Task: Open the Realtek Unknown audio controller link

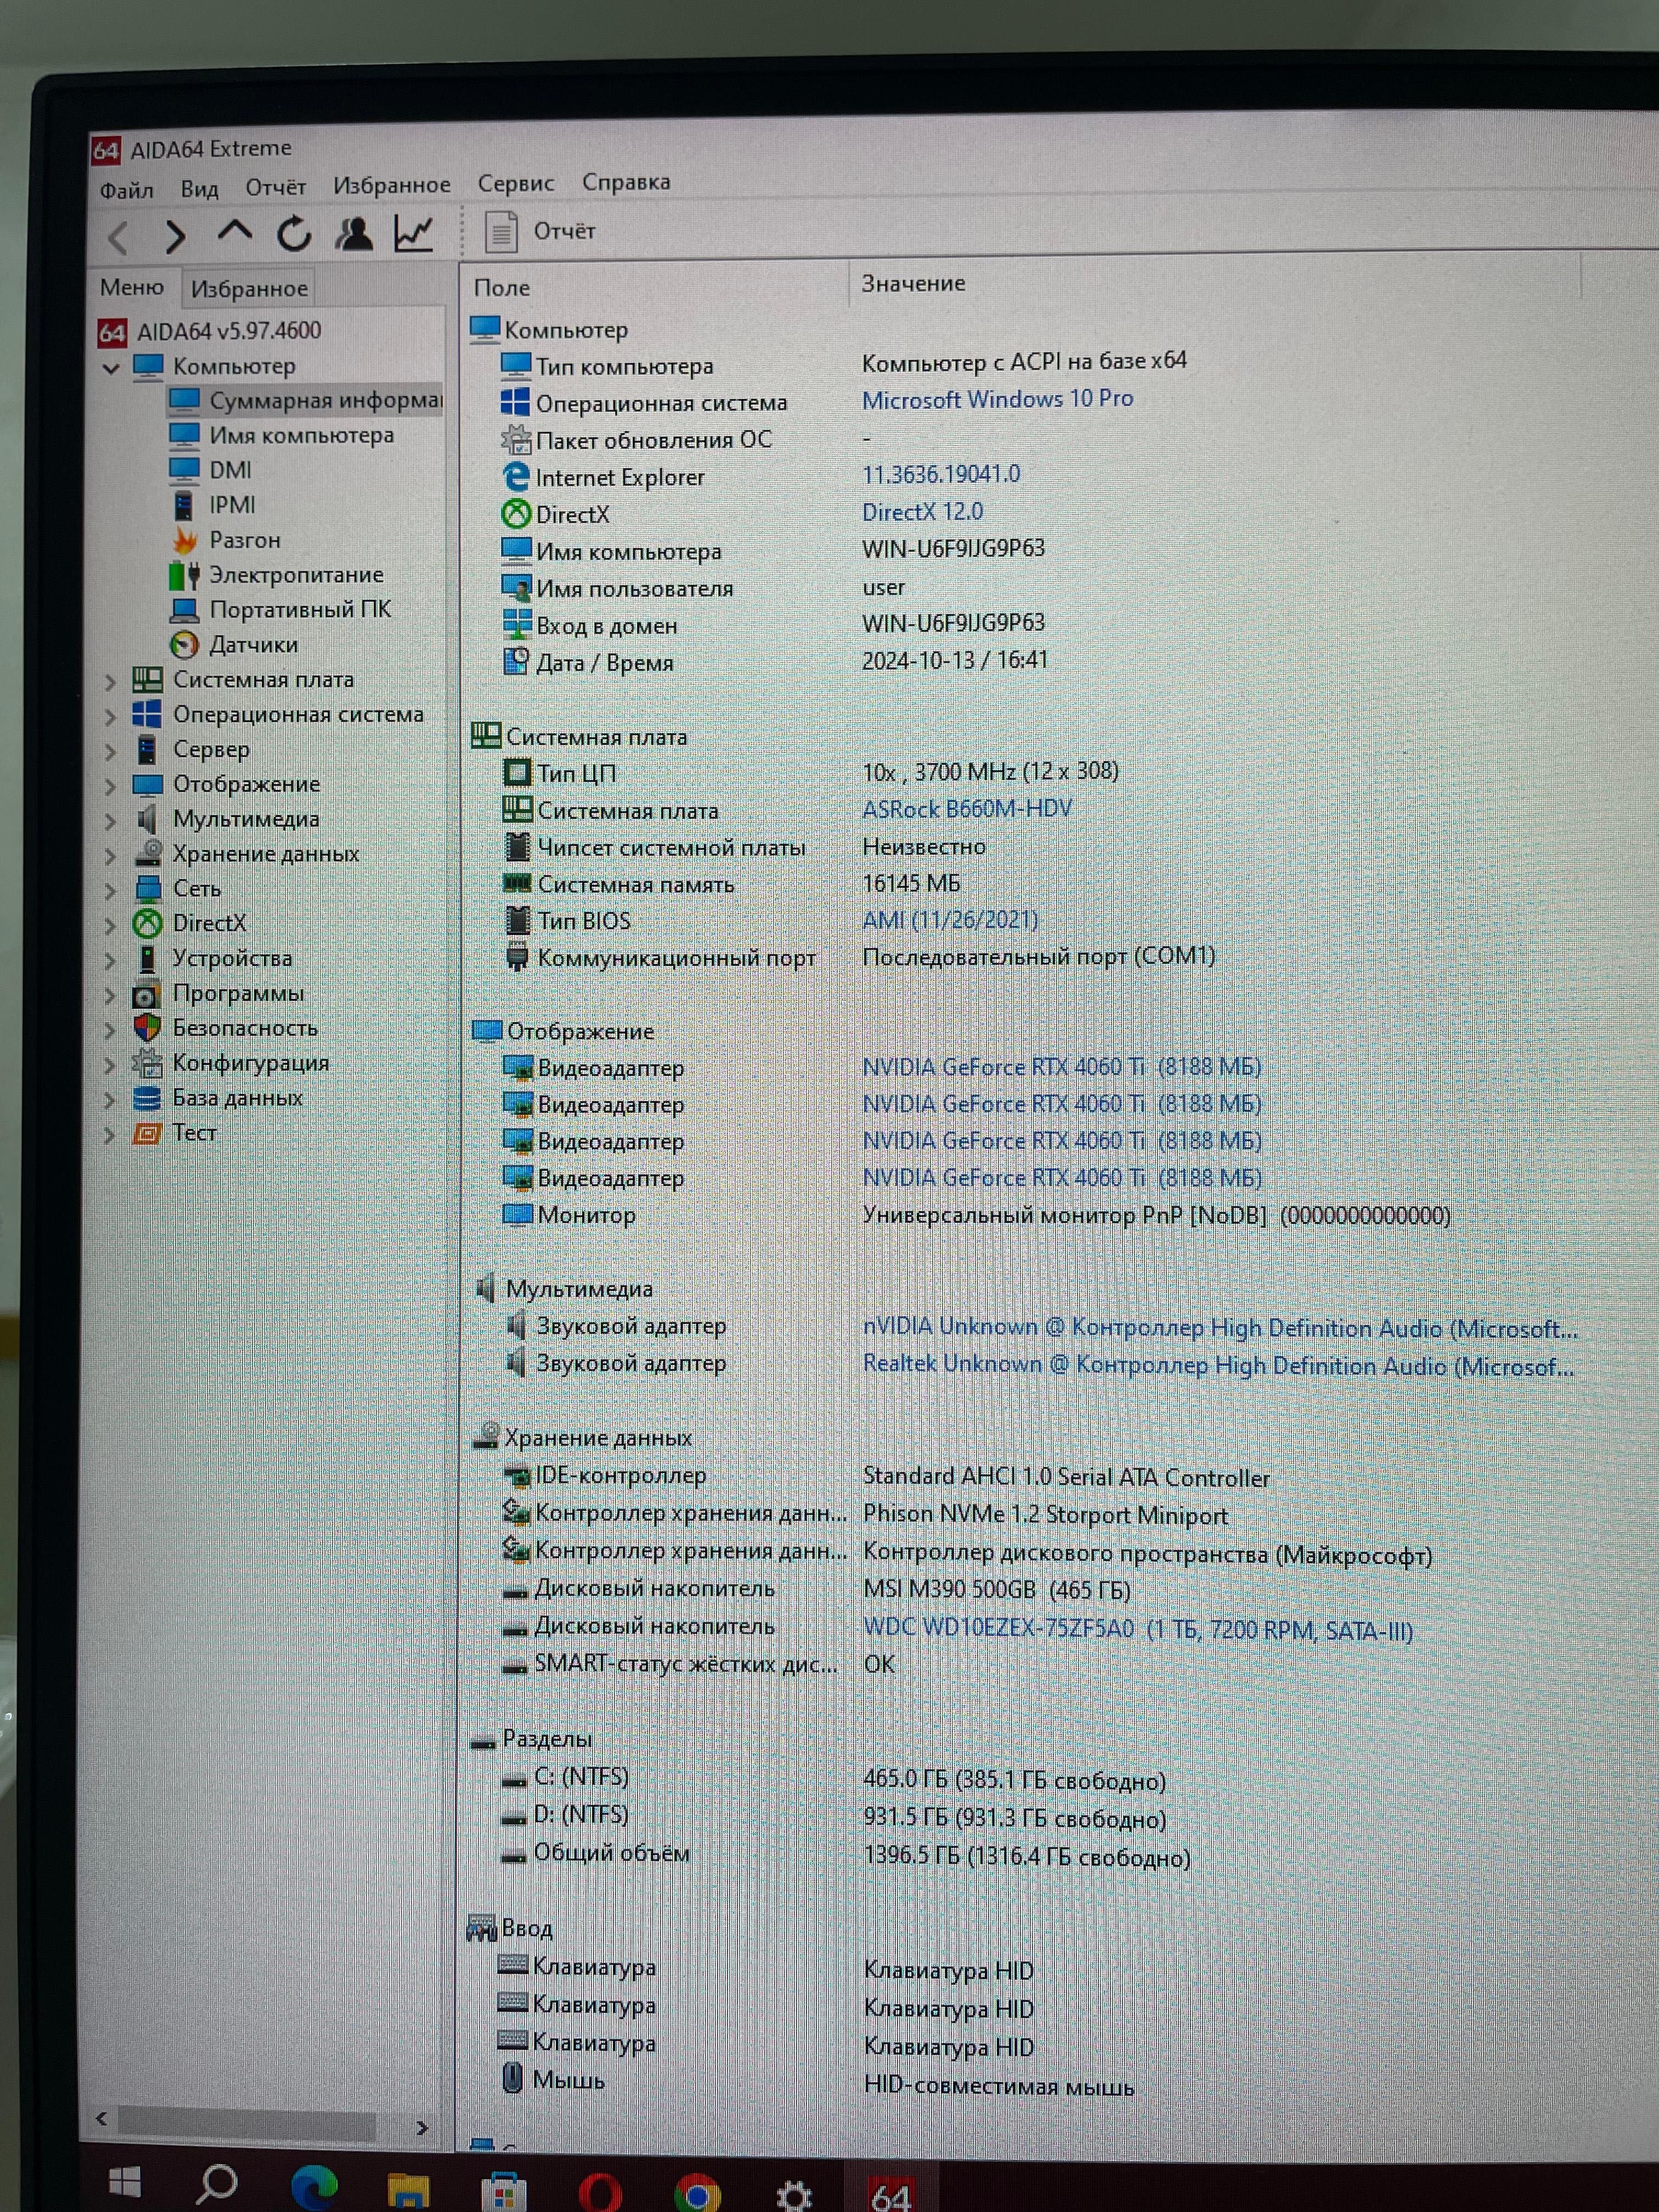Action: point(1218,1366)
